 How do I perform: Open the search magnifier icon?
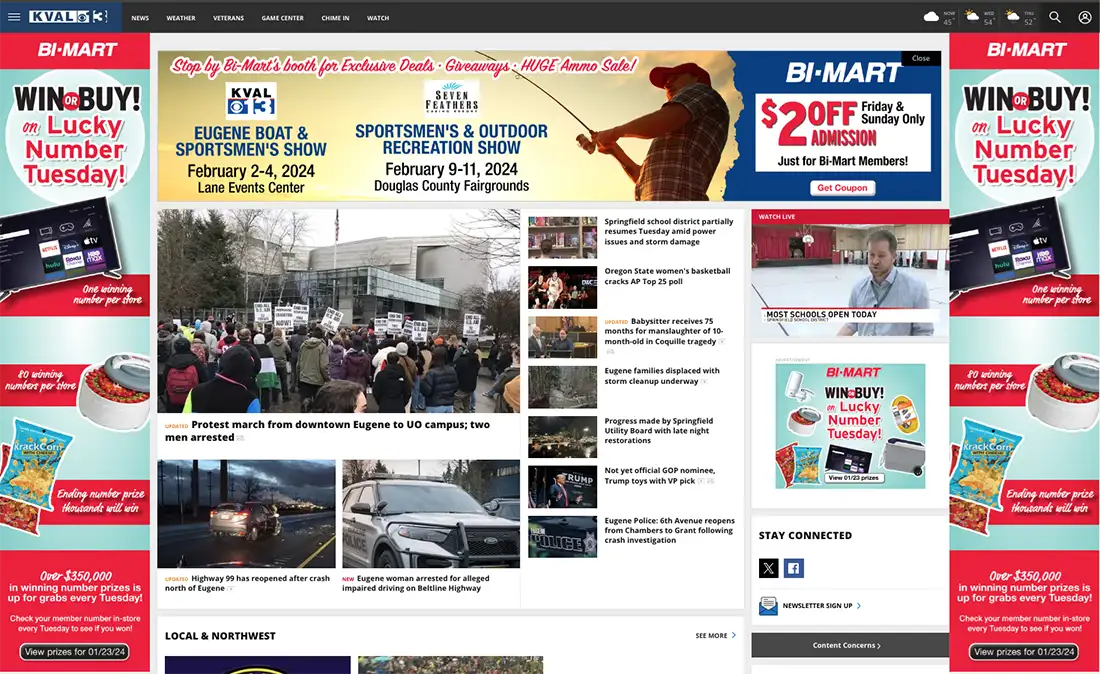coord(1054,17)
